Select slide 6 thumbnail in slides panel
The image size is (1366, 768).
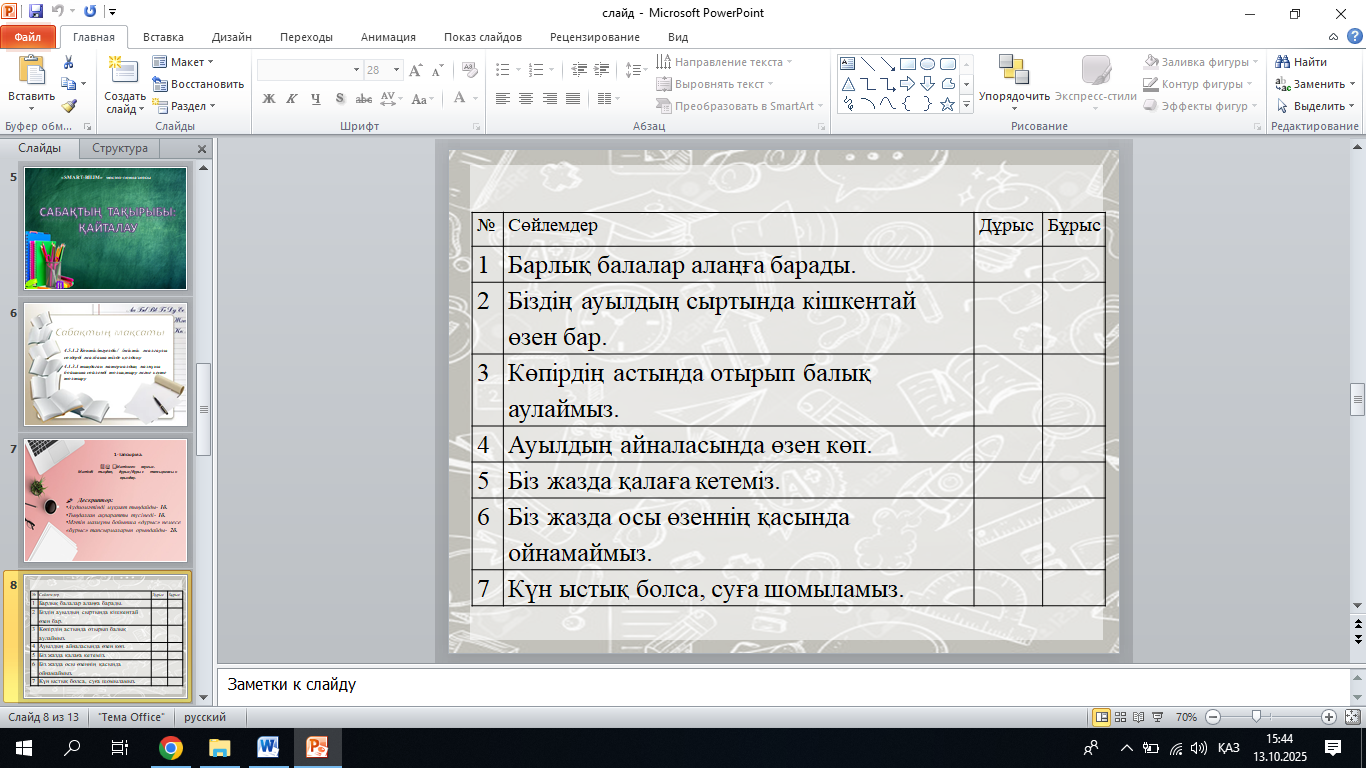tap(105, 365)
